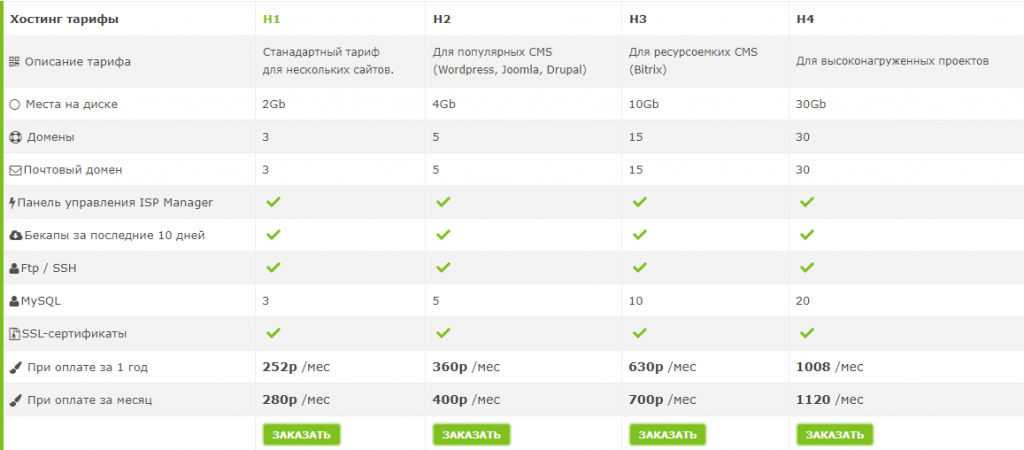The width and height of the screenshot is (1024, 450).
Task: Click the H4 checkmark in SSL-сертификаты row
Action: (x=807, y=333)
